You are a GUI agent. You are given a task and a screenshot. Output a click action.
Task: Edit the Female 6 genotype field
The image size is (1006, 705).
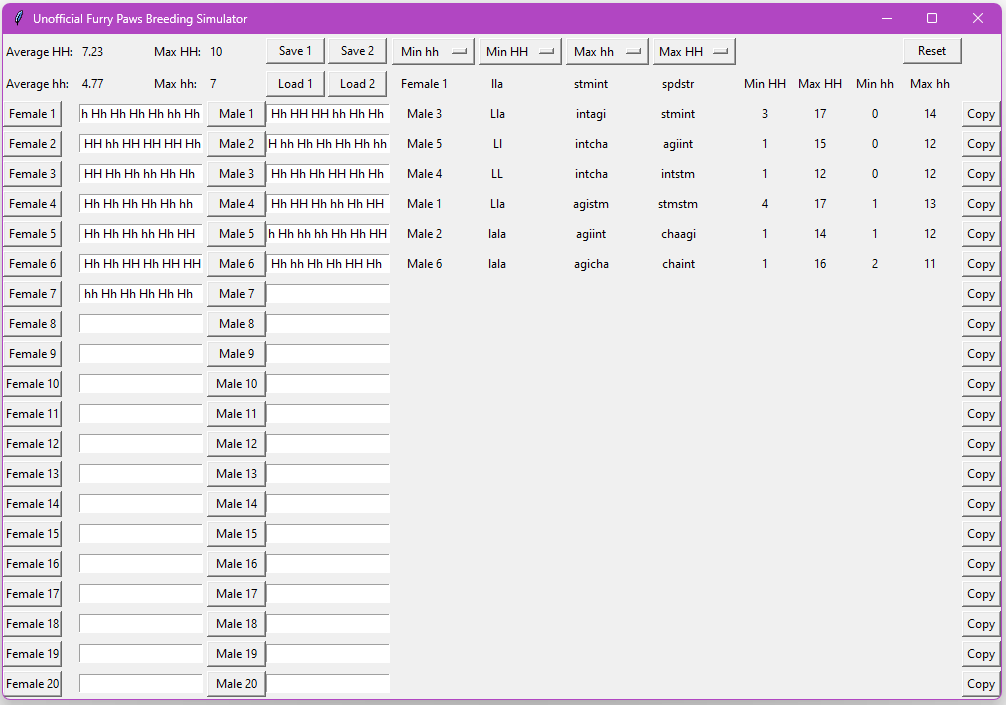[141, 264]
